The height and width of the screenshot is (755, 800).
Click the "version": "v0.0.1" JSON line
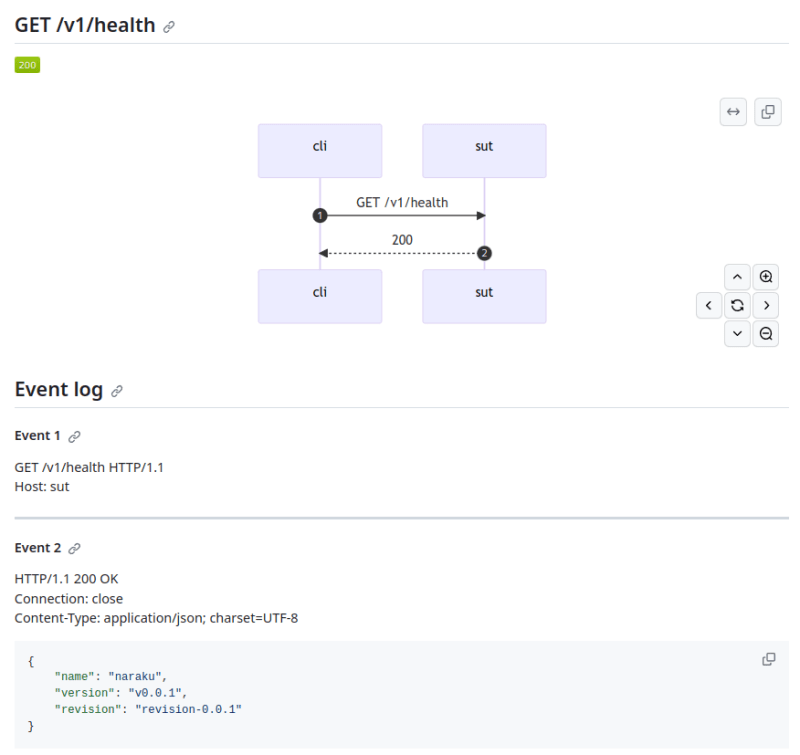[x=121, y=693]
